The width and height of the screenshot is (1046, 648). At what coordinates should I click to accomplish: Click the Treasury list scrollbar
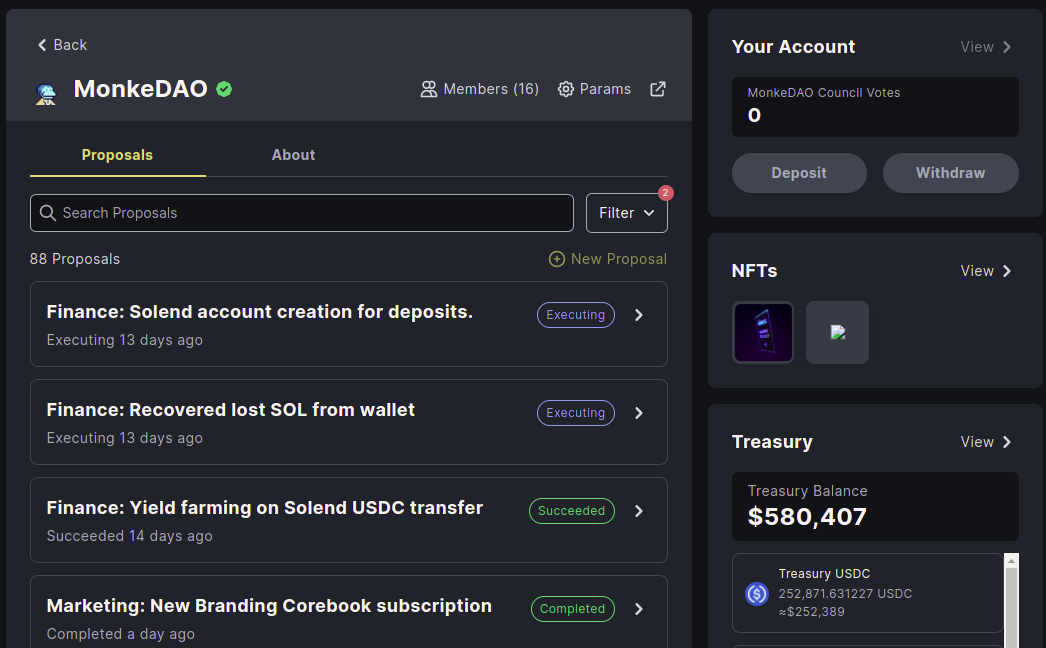(1011, 600)
